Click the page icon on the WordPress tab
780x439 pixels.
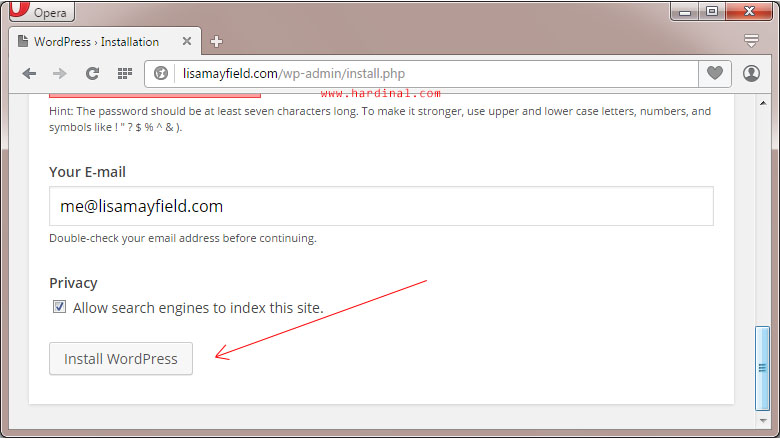pos(23,41)
